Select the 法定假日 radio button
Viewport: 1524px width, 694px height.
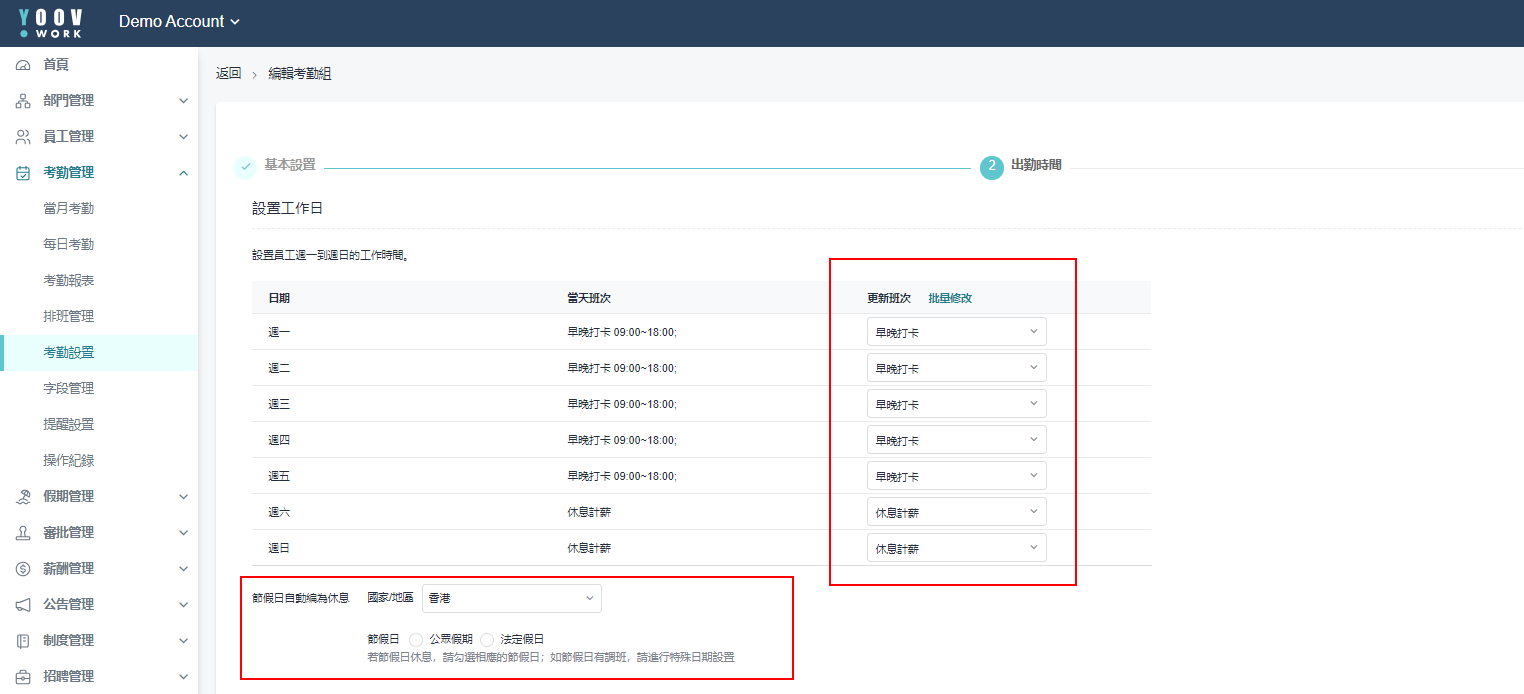point(487,640)
